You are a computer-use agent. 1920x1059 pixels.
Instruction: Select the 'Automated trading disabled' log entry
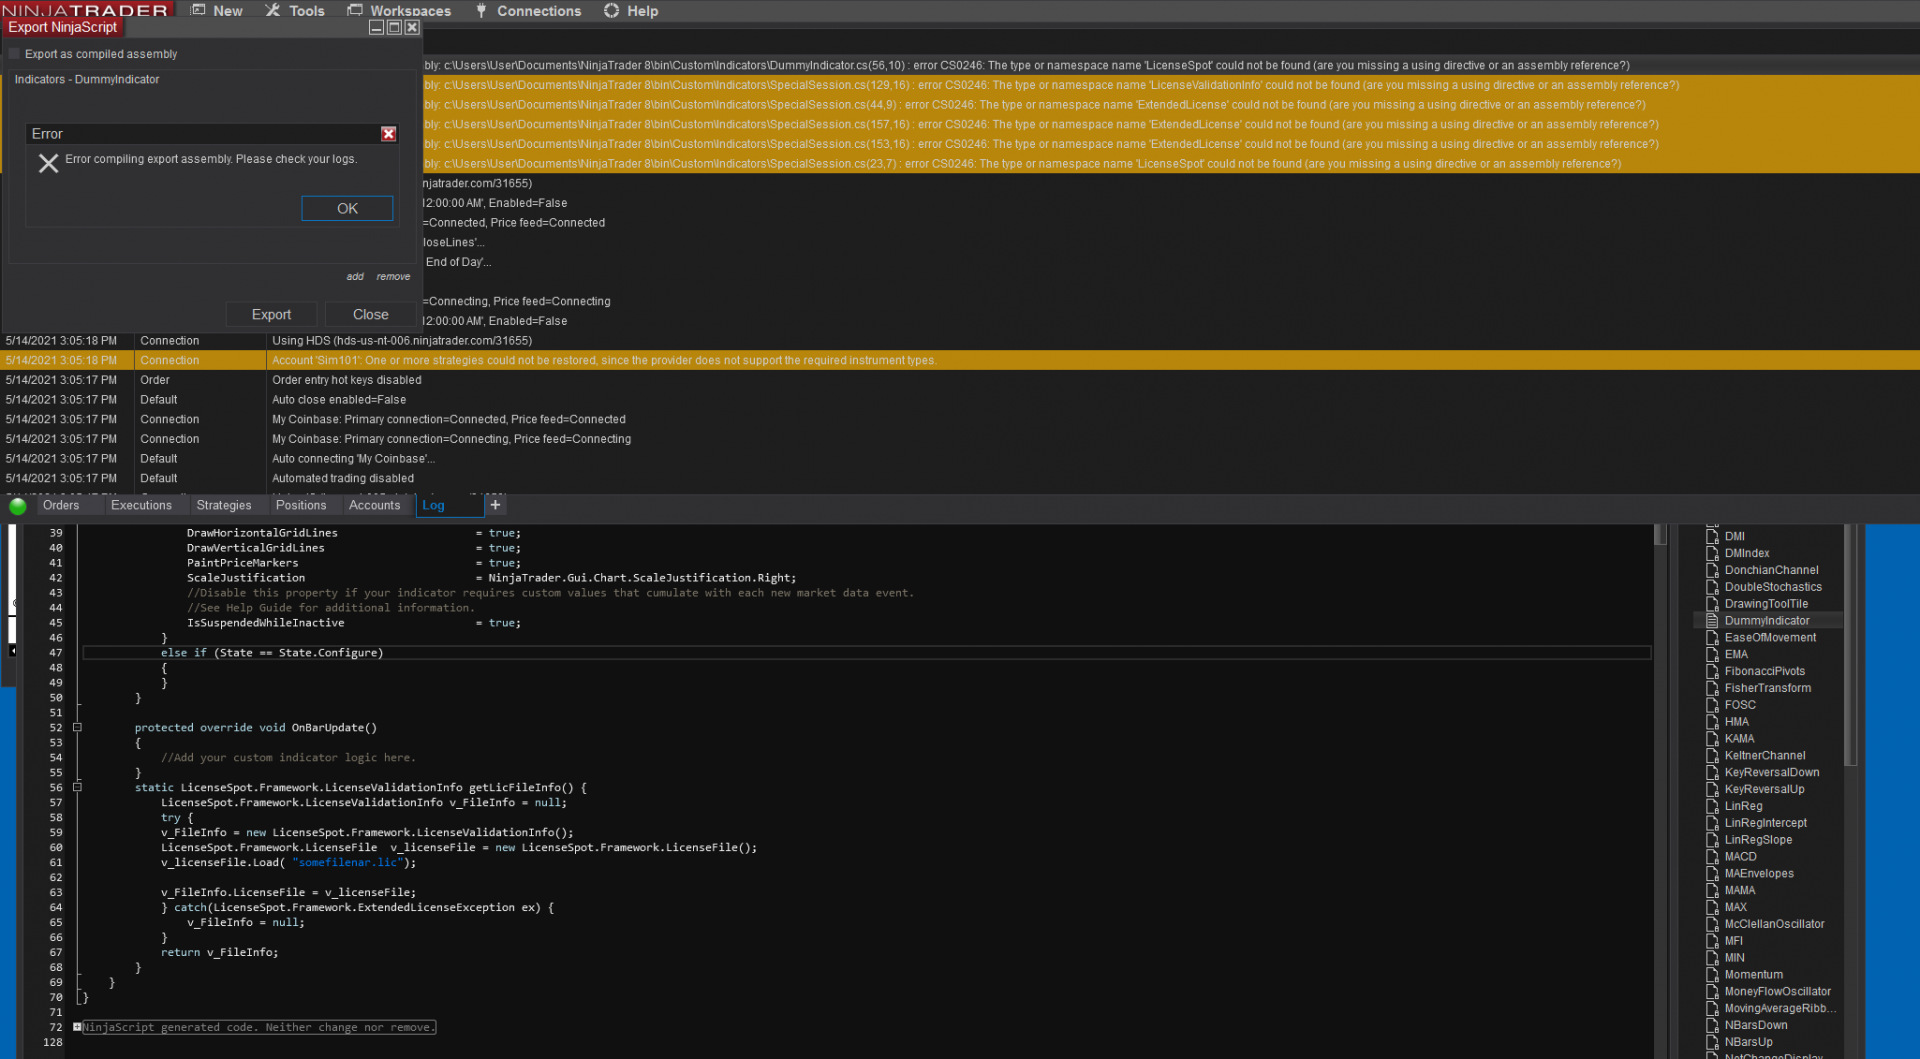[x=960, y=478]
